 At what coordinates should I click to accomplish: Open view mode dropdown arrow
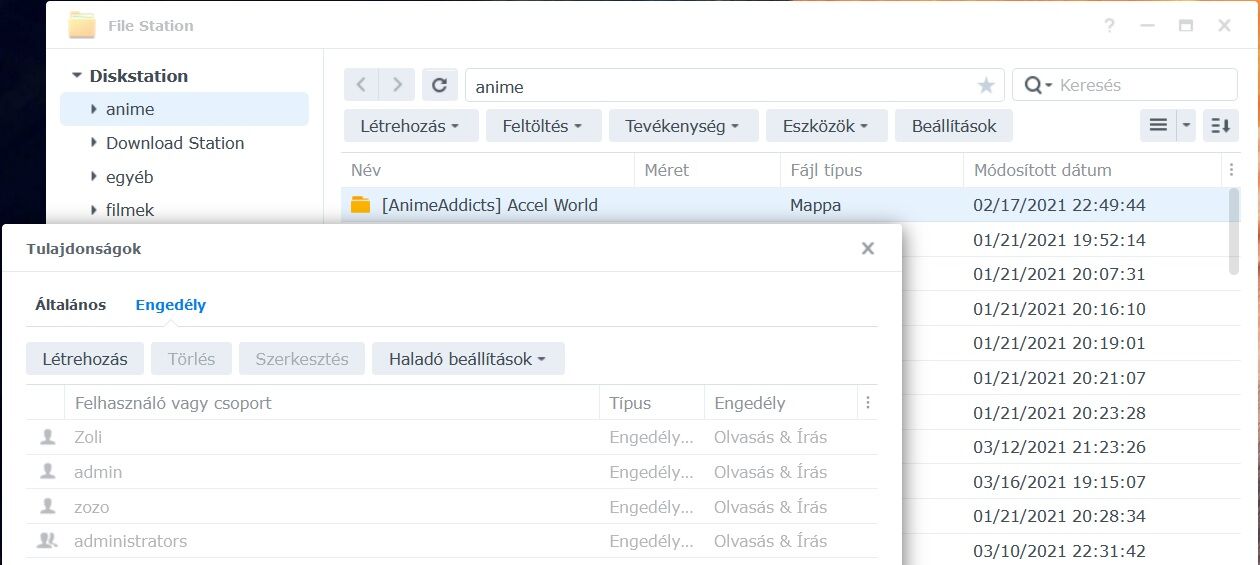[1186, 125]
